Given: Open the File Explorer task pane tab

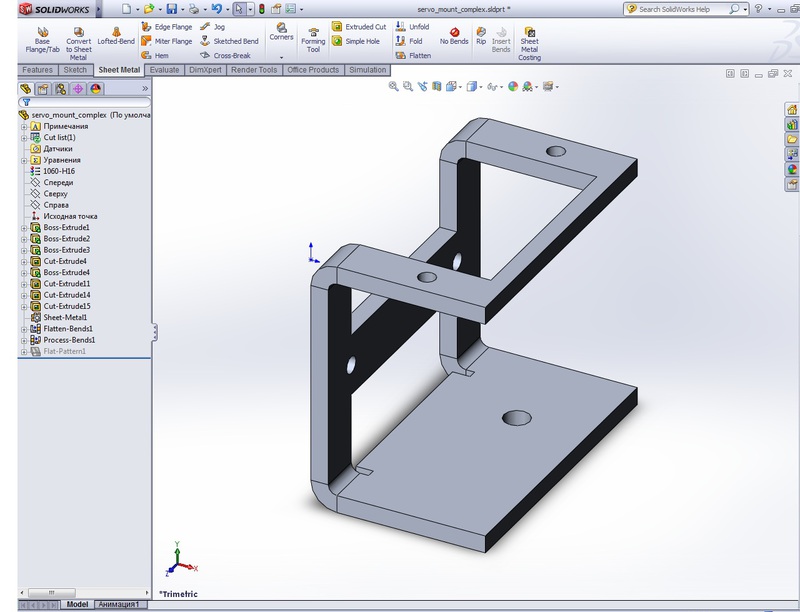Looking at the screenshot, I should [792, 139].
